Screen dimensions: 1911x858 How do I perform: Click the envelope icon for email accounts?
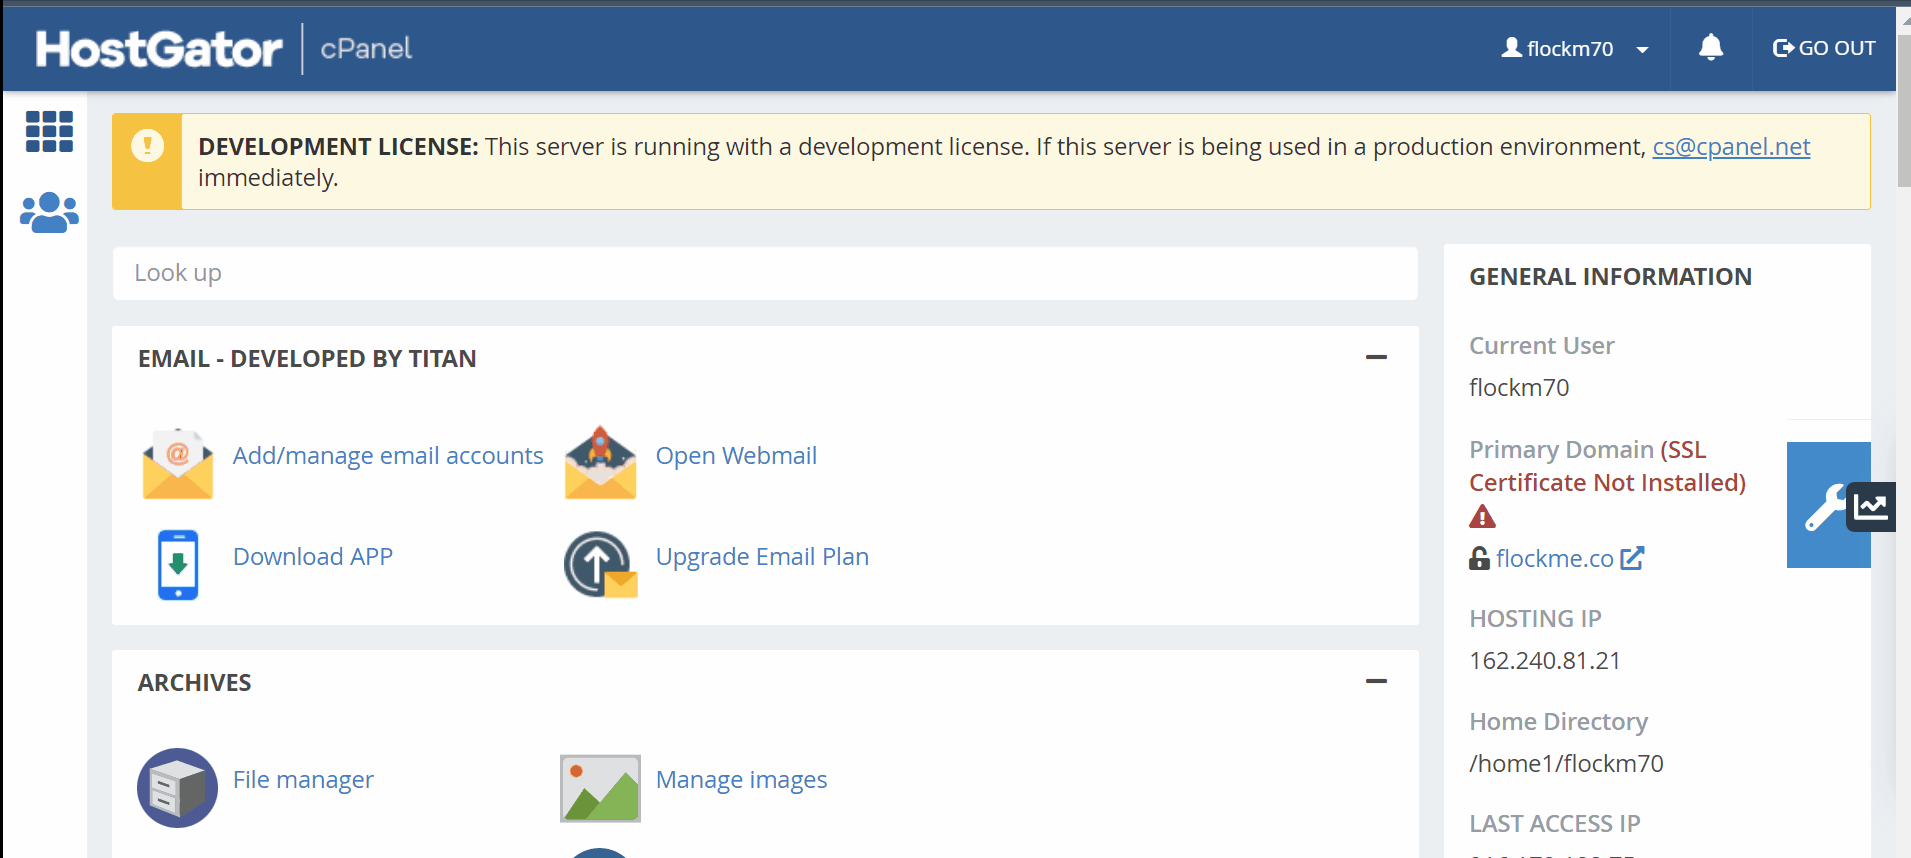click(x=178, y=463)
